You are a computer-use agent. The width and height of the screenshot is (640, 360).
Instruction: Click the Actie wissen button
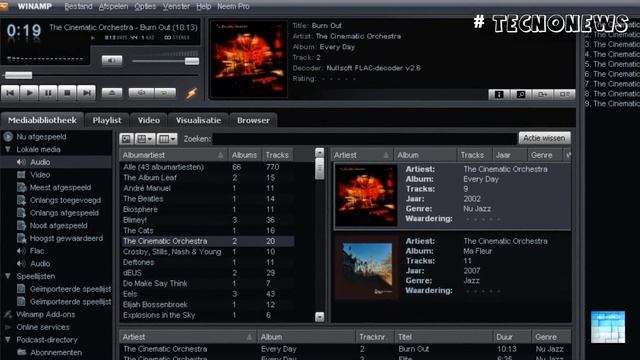(x=544, y=138)
